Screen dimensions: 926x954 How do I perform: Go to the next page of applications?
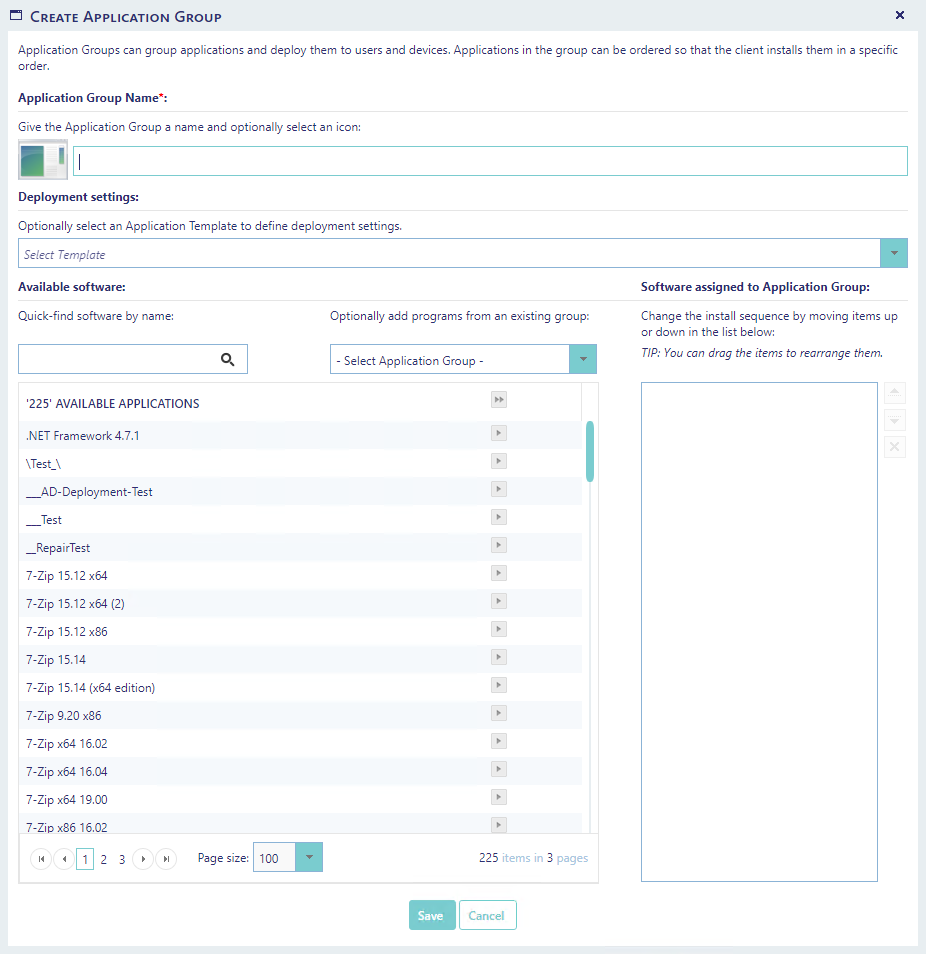tap(143, 859)
